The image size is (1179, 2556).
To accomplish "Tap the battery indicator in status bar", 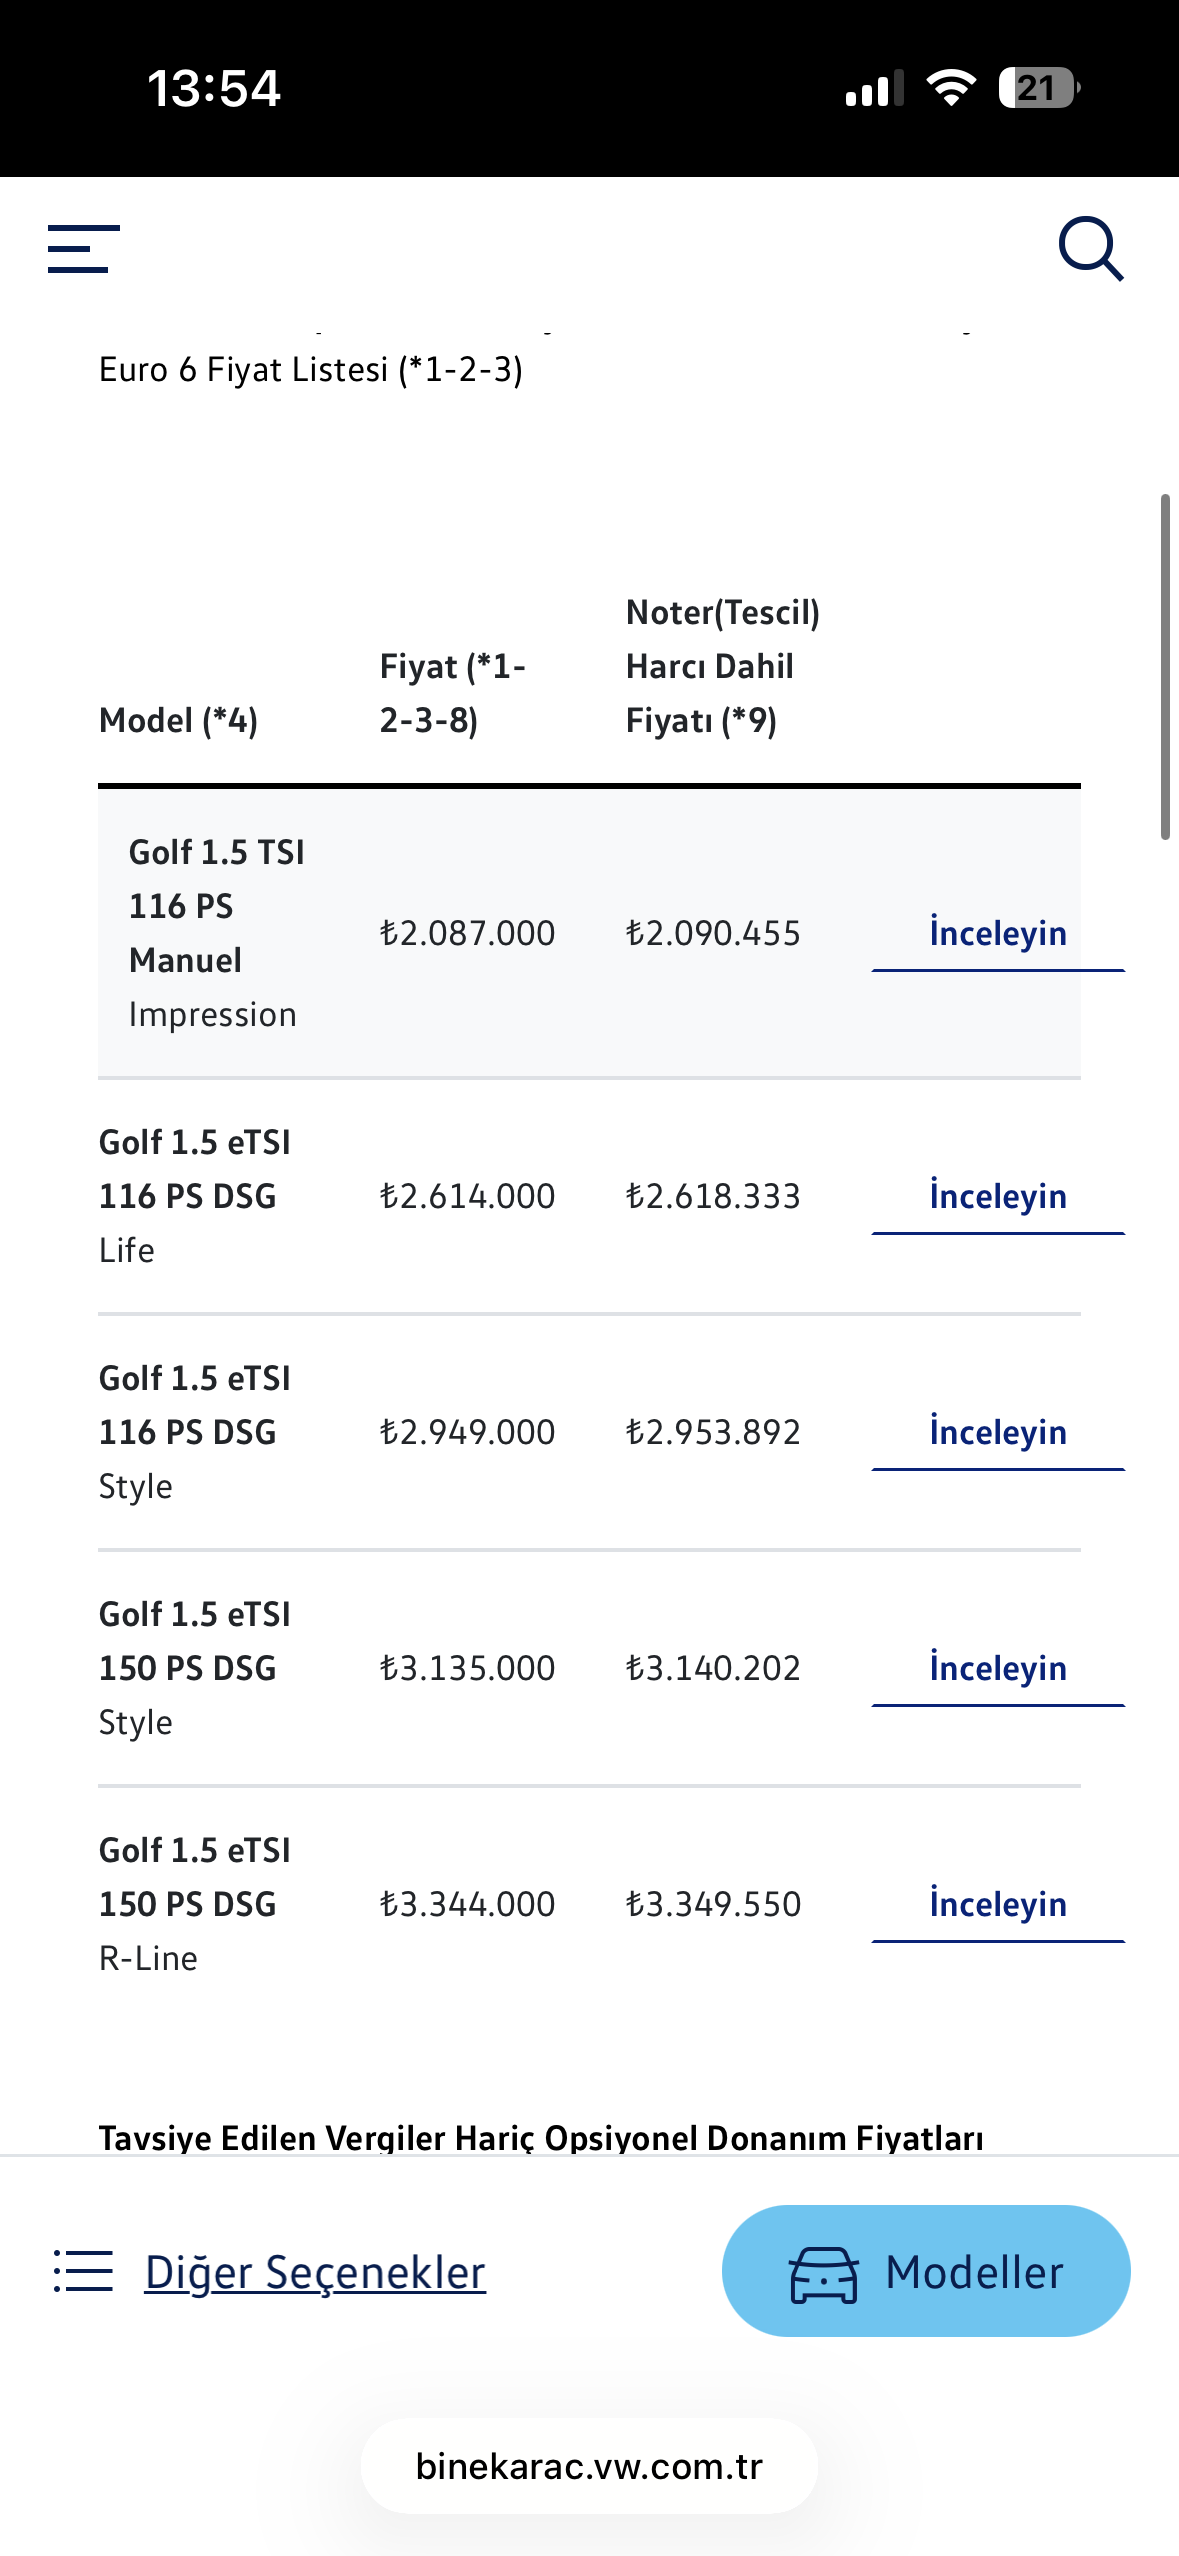I will (1039, 88).
